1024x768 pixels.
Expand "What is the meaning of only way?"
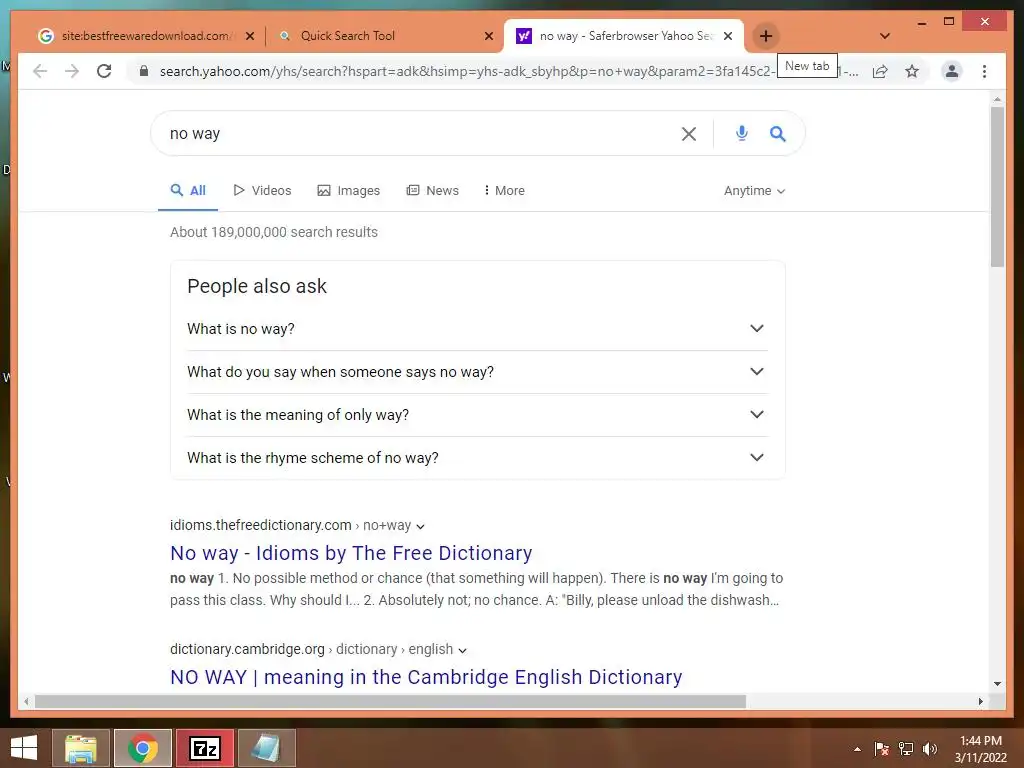tap(477, 415)
